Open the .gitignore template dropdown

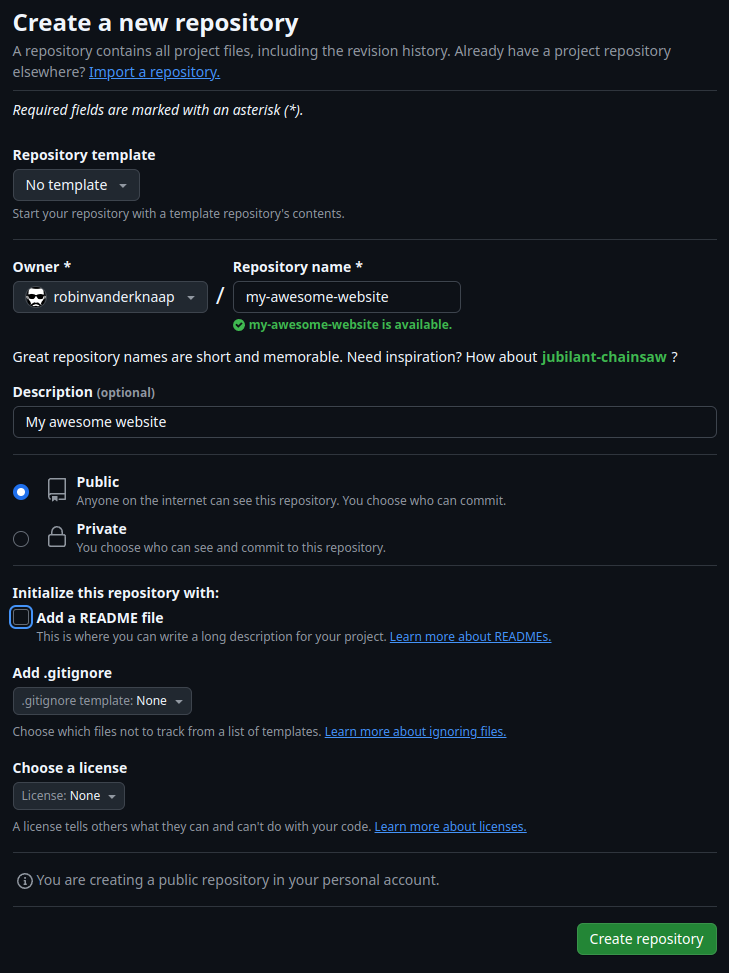102,701
